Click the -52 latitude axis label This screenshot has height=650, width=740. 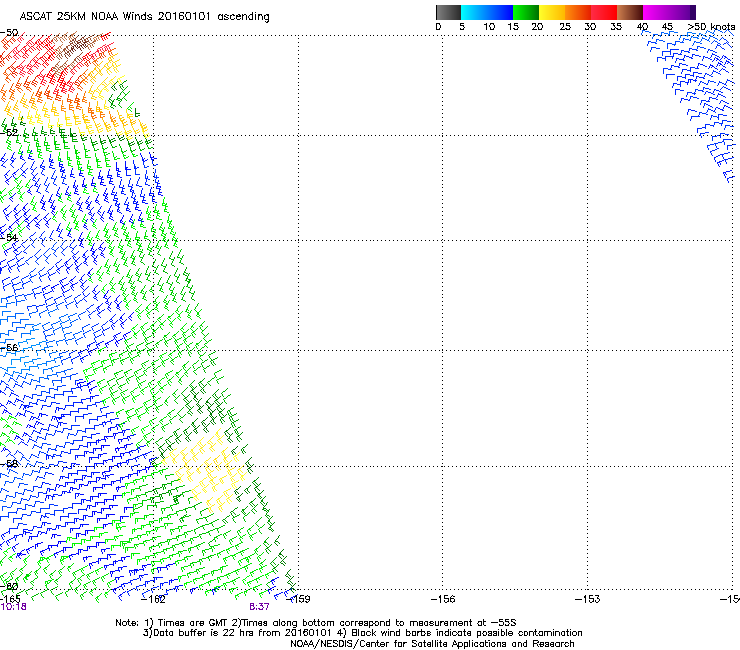click(9, 133)
